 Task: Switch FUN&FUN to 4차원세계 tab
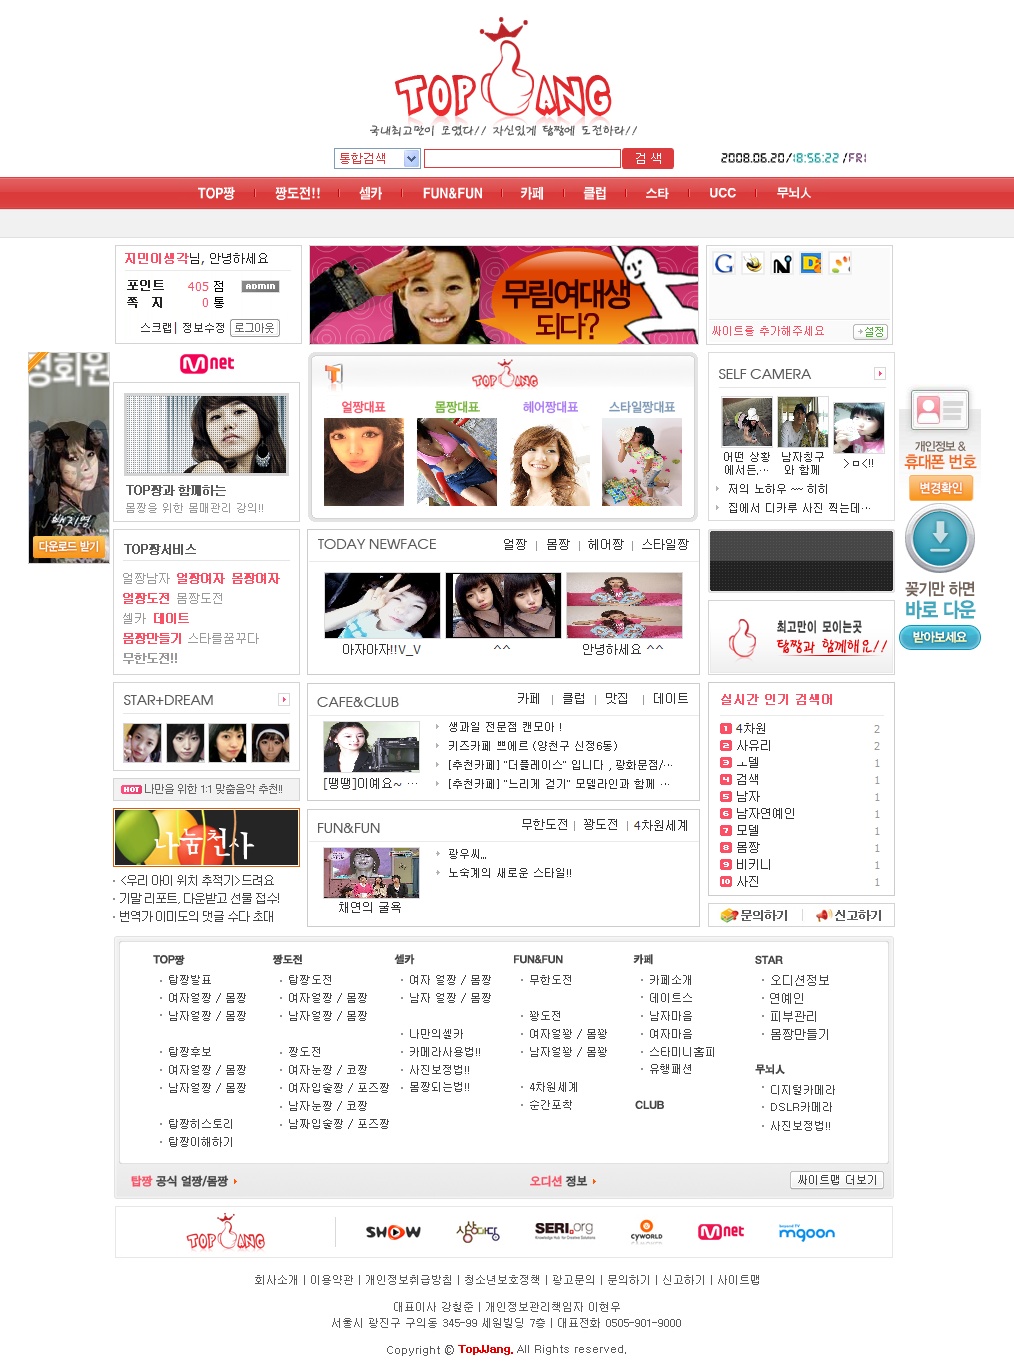[661, 825]
